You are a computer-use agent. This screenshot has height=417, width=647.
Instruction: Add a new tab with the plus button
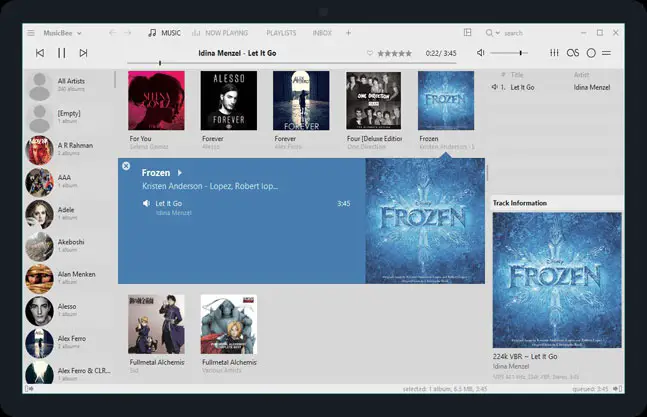(x=348, y=33)
